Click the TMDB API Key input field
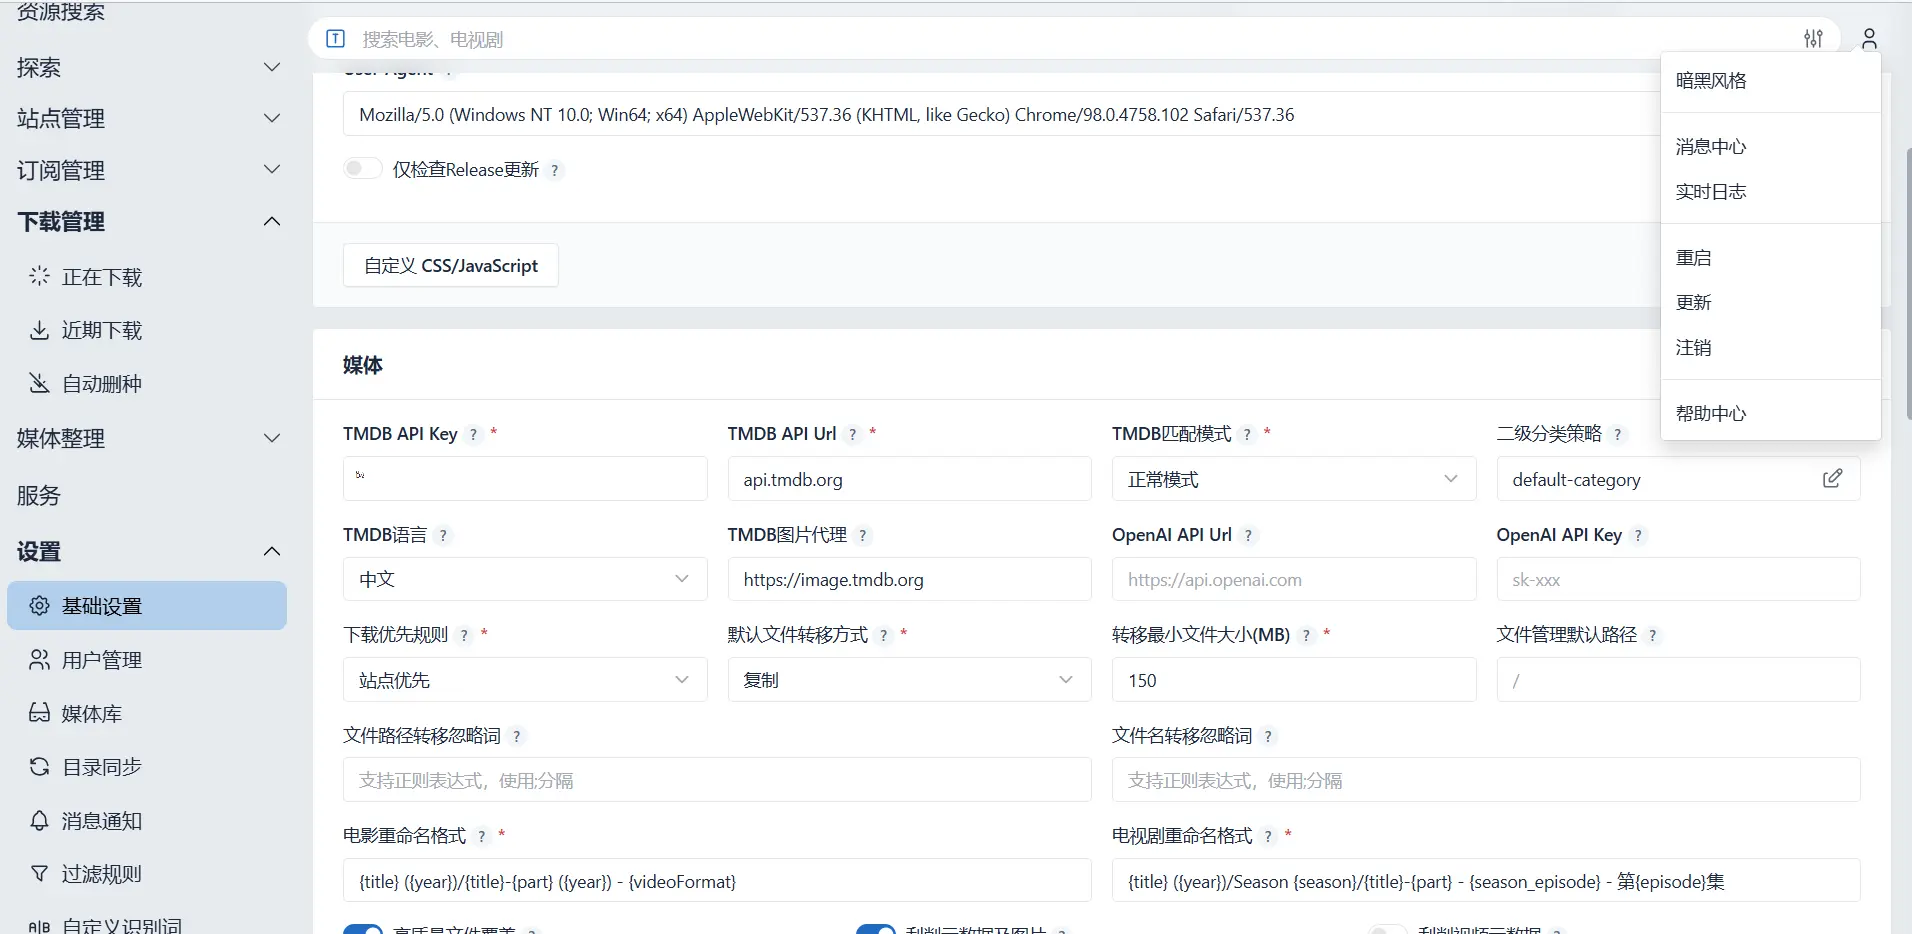Viewport: 1912px width, 934px height. [525, 479]
